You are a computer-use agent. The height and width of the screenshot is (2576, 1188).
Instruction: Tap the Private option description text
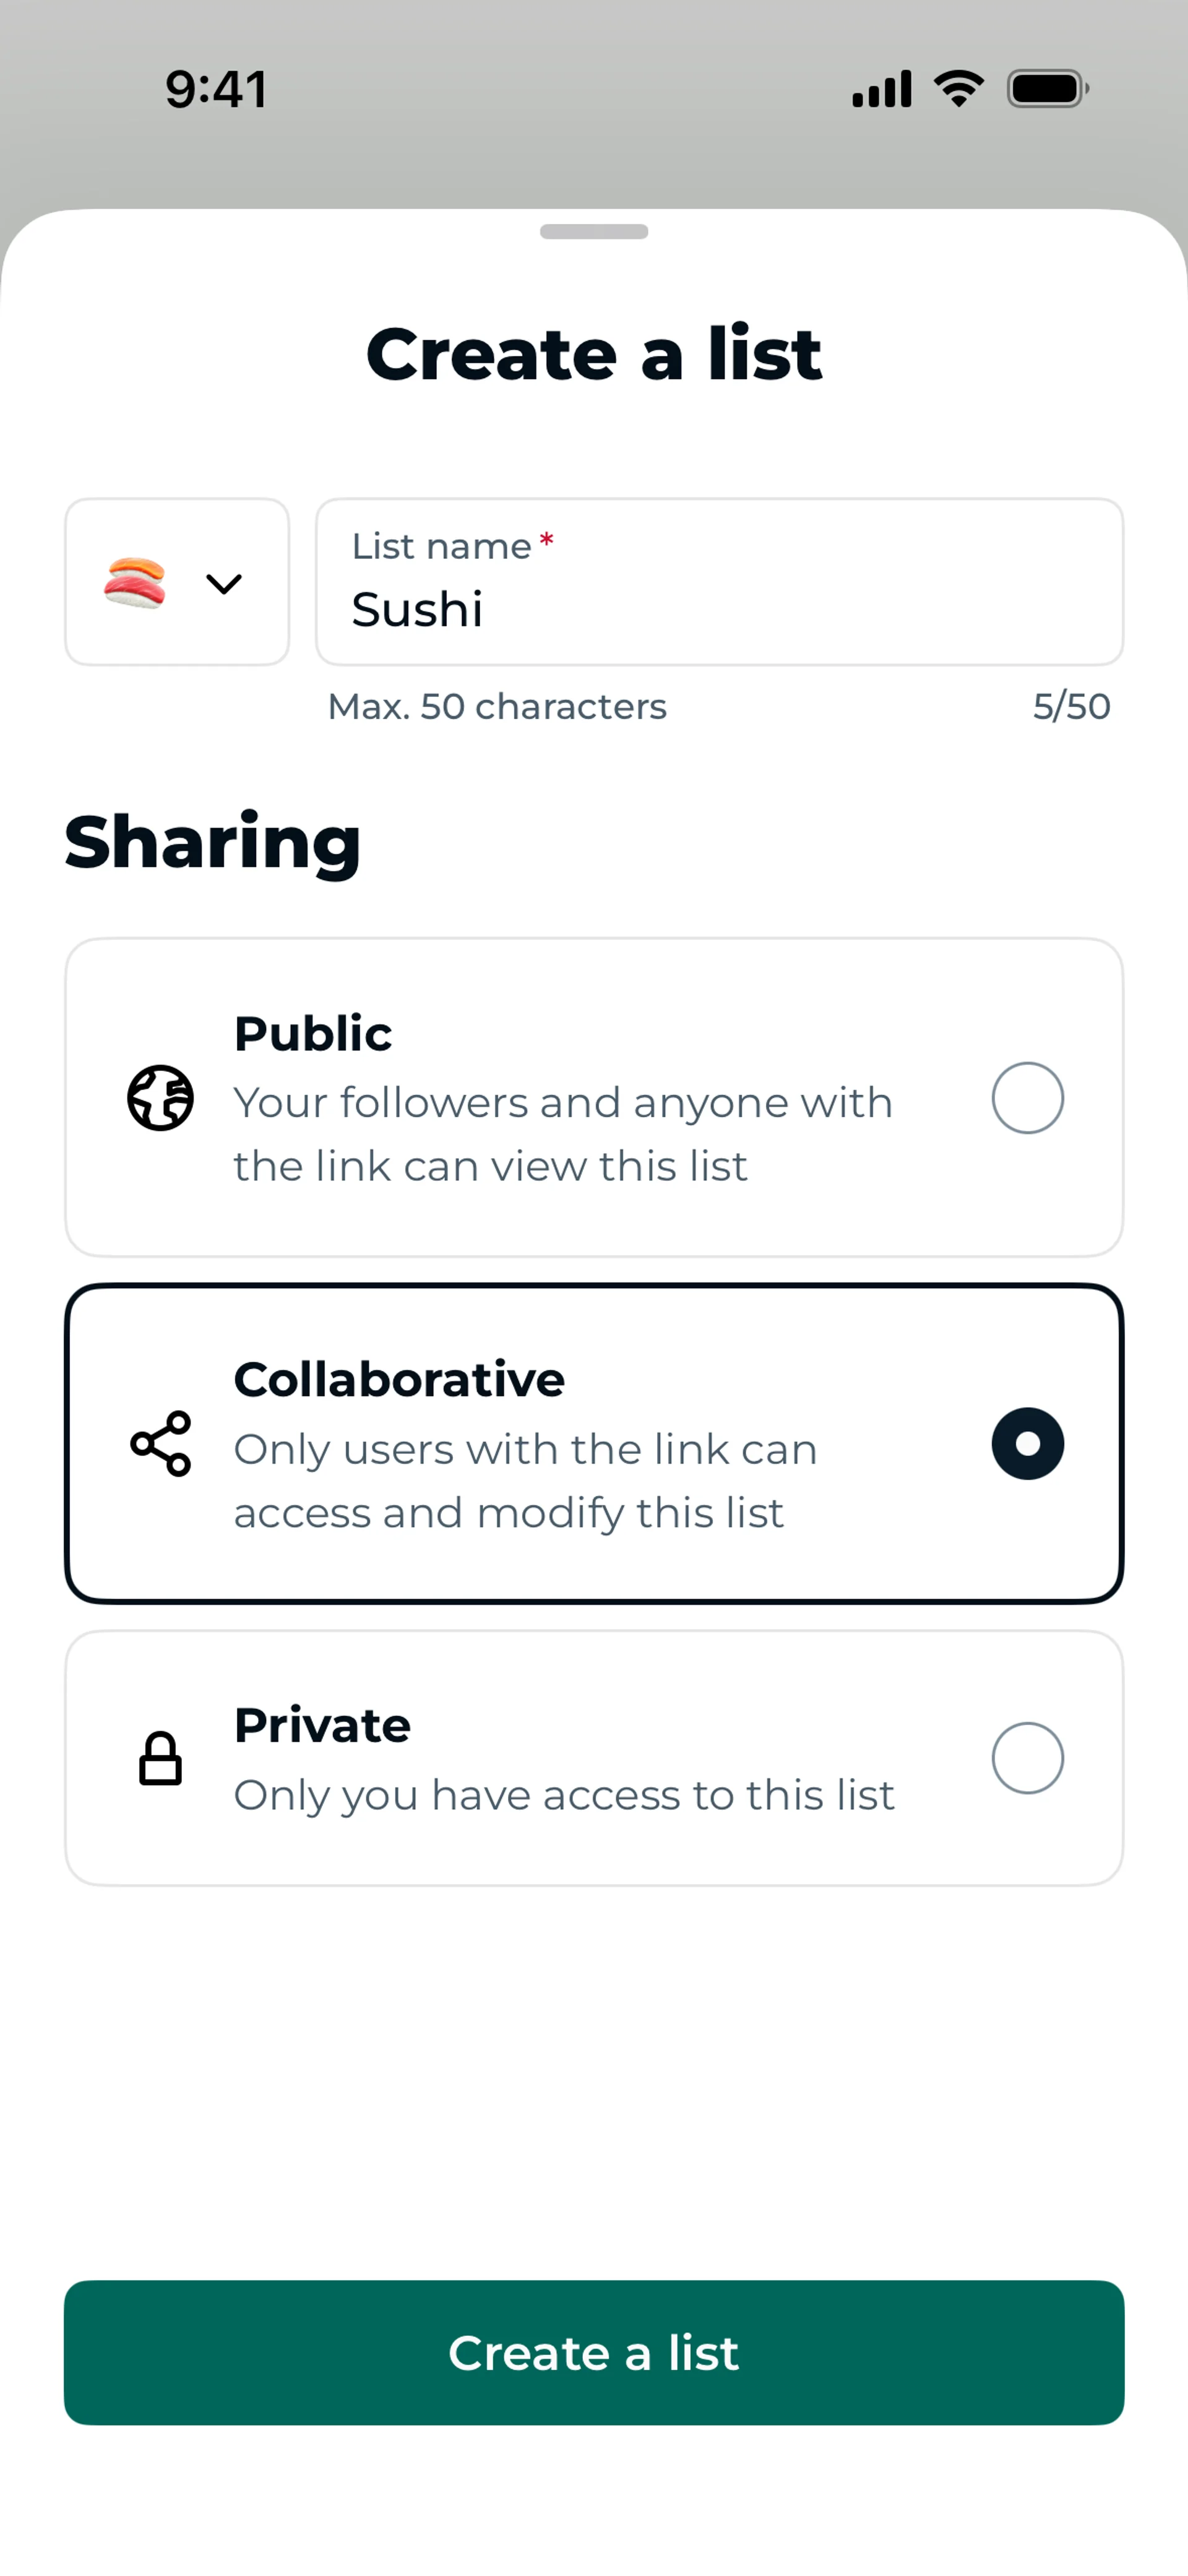click(564, 1796)
